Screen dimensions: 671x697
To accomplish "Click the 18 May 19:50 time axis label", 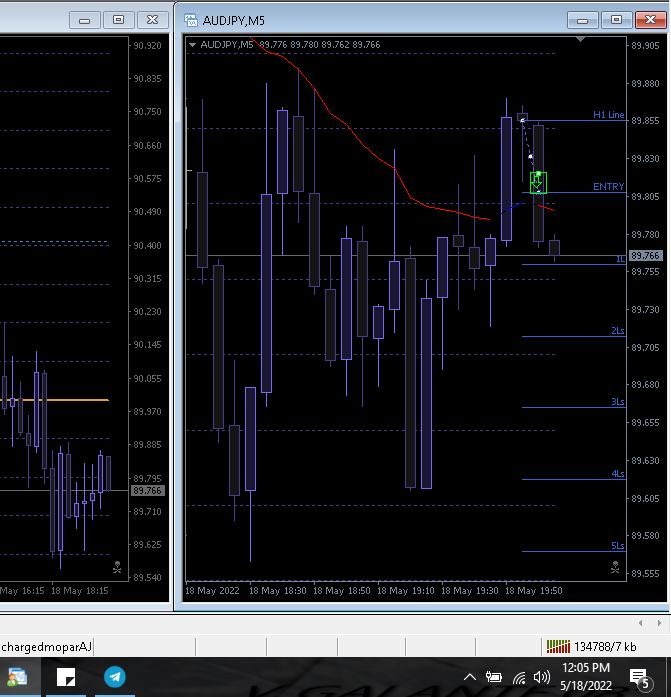I will click(534, 591).
